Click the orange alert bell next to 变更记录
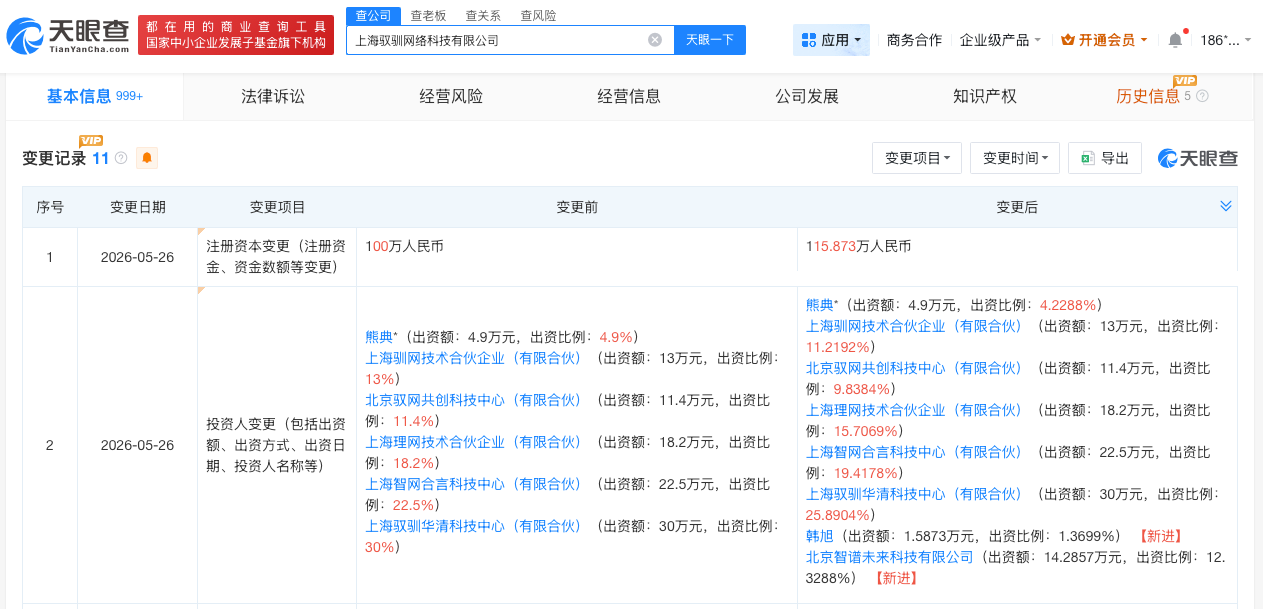This screenshot has height=609, width=1263. pyautogui.click(x=147, y=158)
